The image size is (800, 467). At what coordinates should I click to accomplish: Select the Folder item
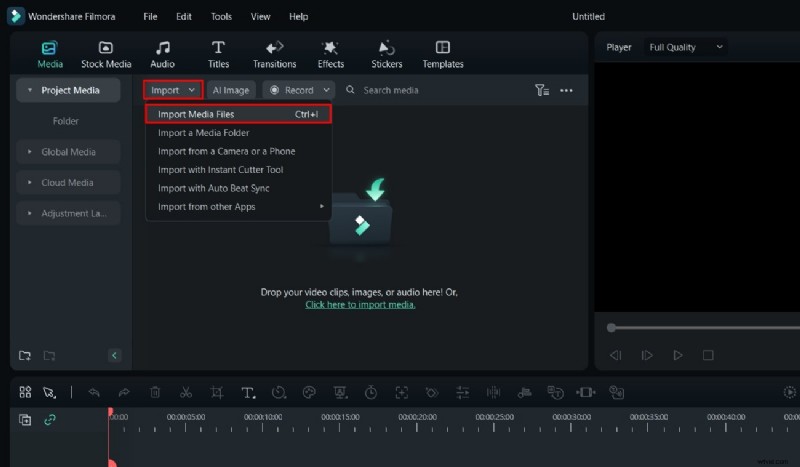pos(65,121)
